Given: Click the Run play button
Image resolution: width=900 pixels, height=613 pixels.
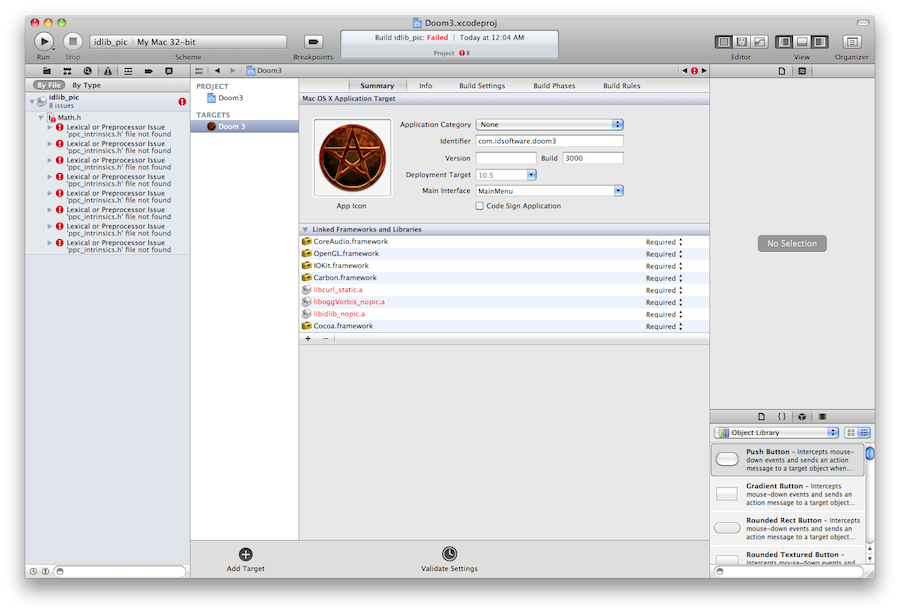Looking at the screenshot, I should point(44,41).
